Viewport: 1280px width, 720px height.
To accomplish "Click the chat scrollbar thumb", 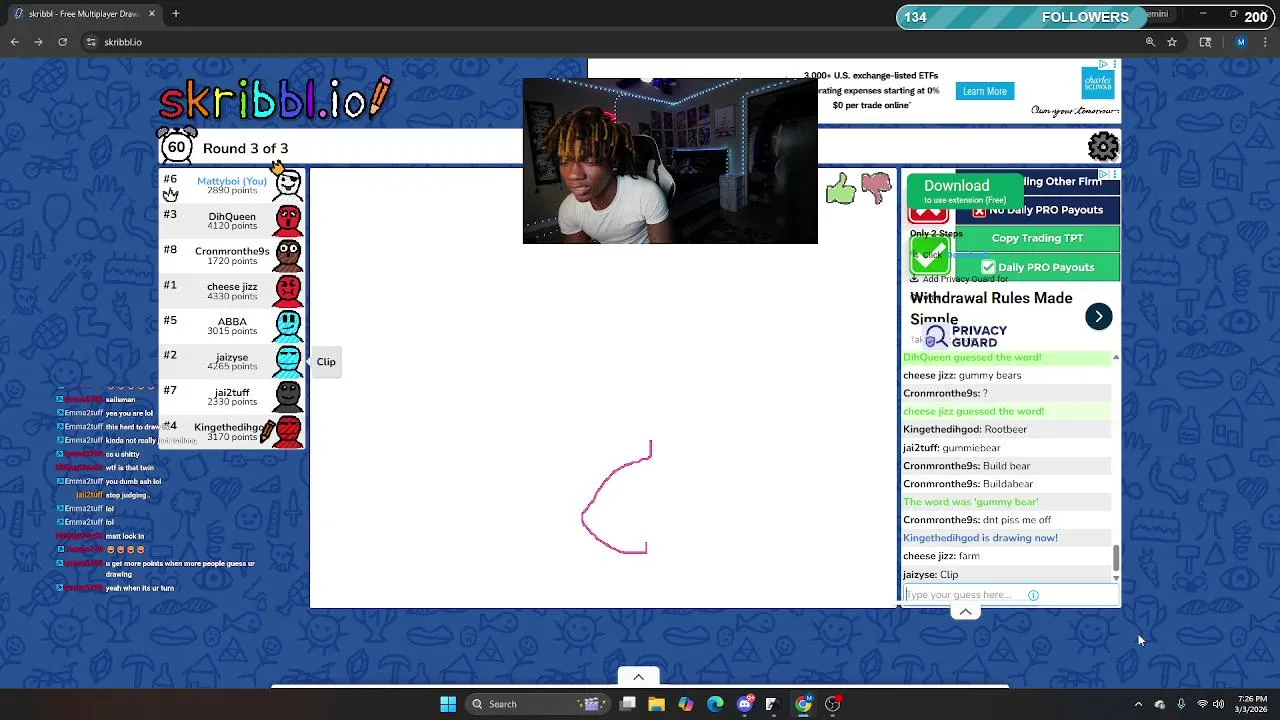I will [x=1116, y=557].
